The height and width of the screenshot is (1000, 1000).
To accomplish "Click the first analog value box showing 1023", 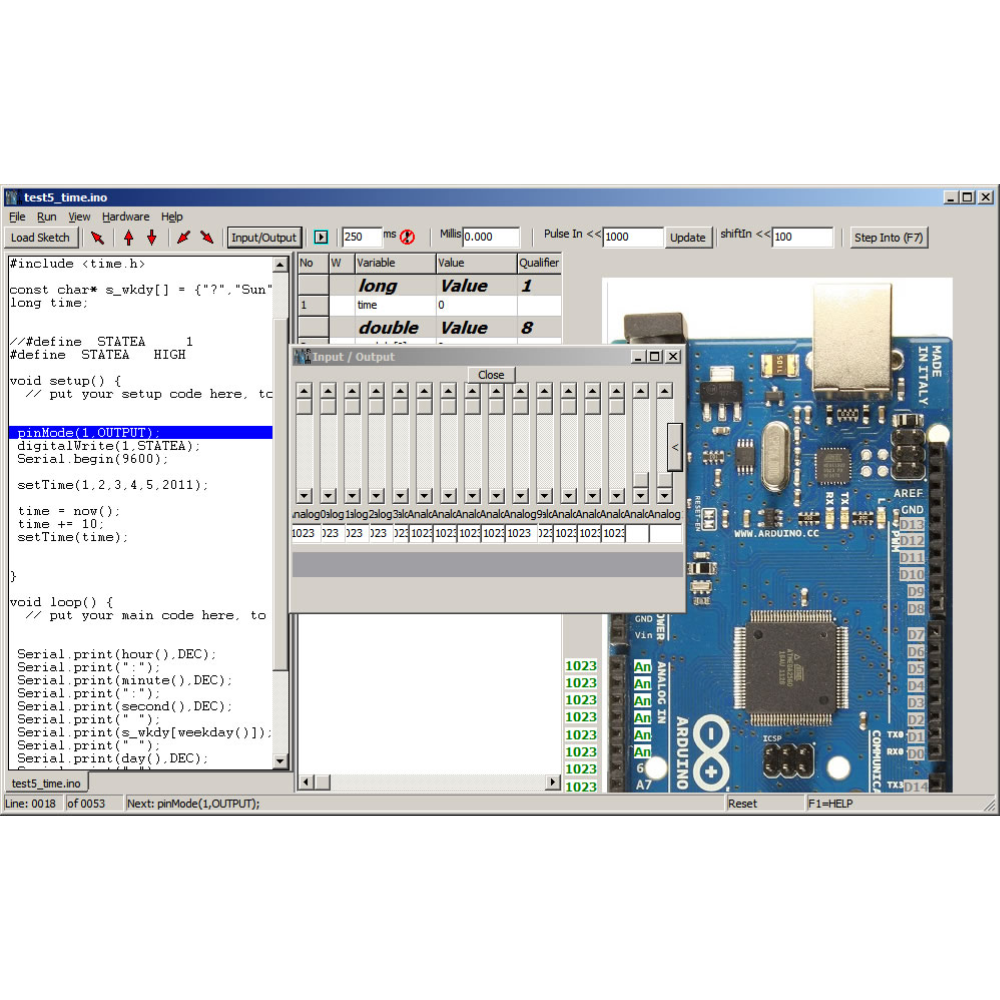I will click(304, 533).
